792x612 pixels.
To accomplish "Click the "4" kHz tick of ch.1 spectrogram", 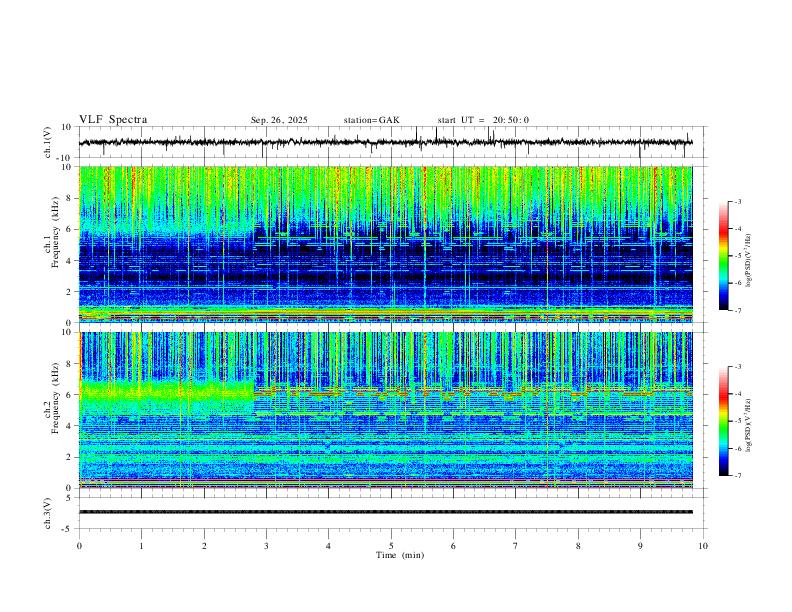I will pos(68,261).
